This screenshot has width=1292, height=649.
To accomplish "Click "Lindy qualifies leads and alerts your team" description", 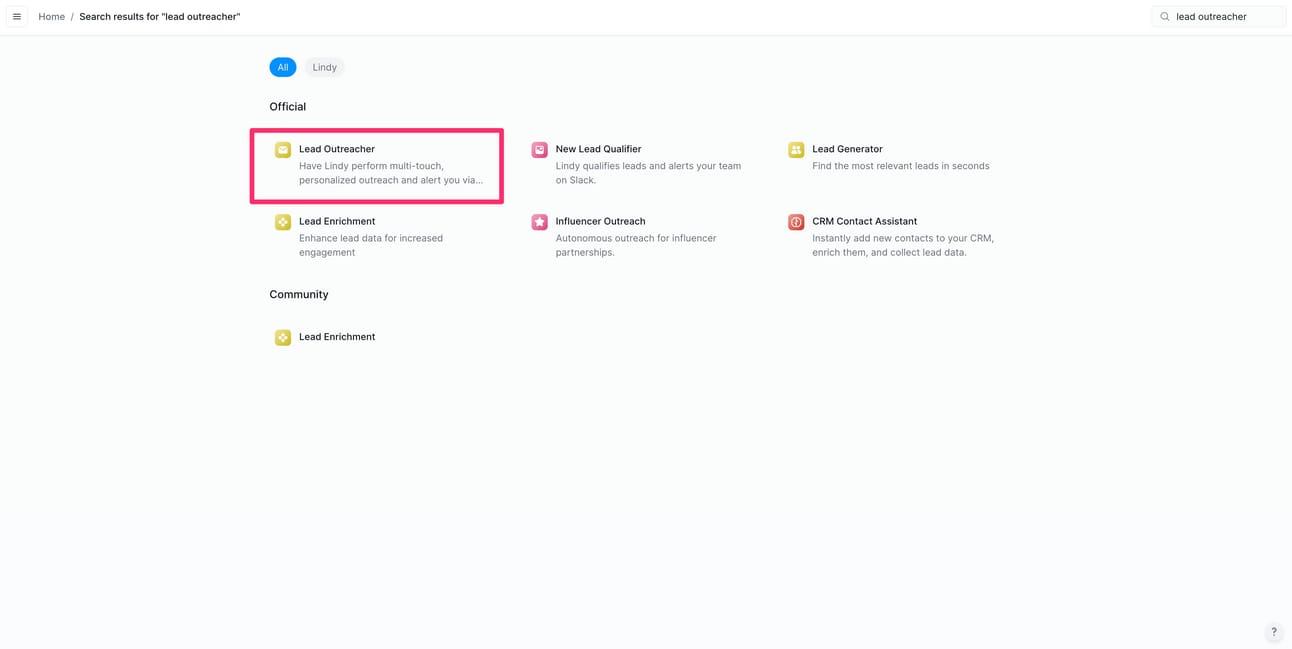I will [x=648, y=173].
